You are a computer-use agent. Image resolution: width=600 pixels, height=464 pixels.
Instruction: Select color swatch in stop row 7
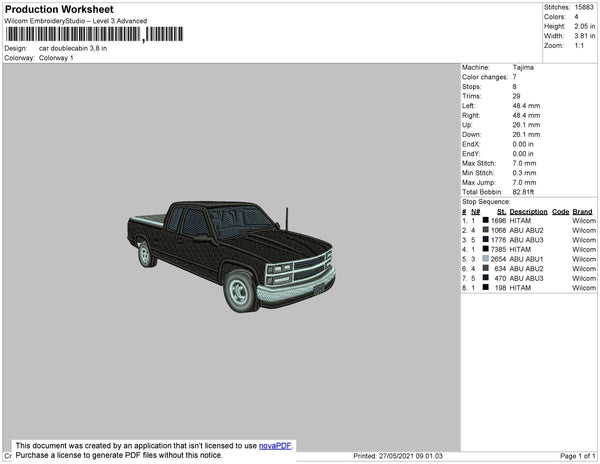486,278
